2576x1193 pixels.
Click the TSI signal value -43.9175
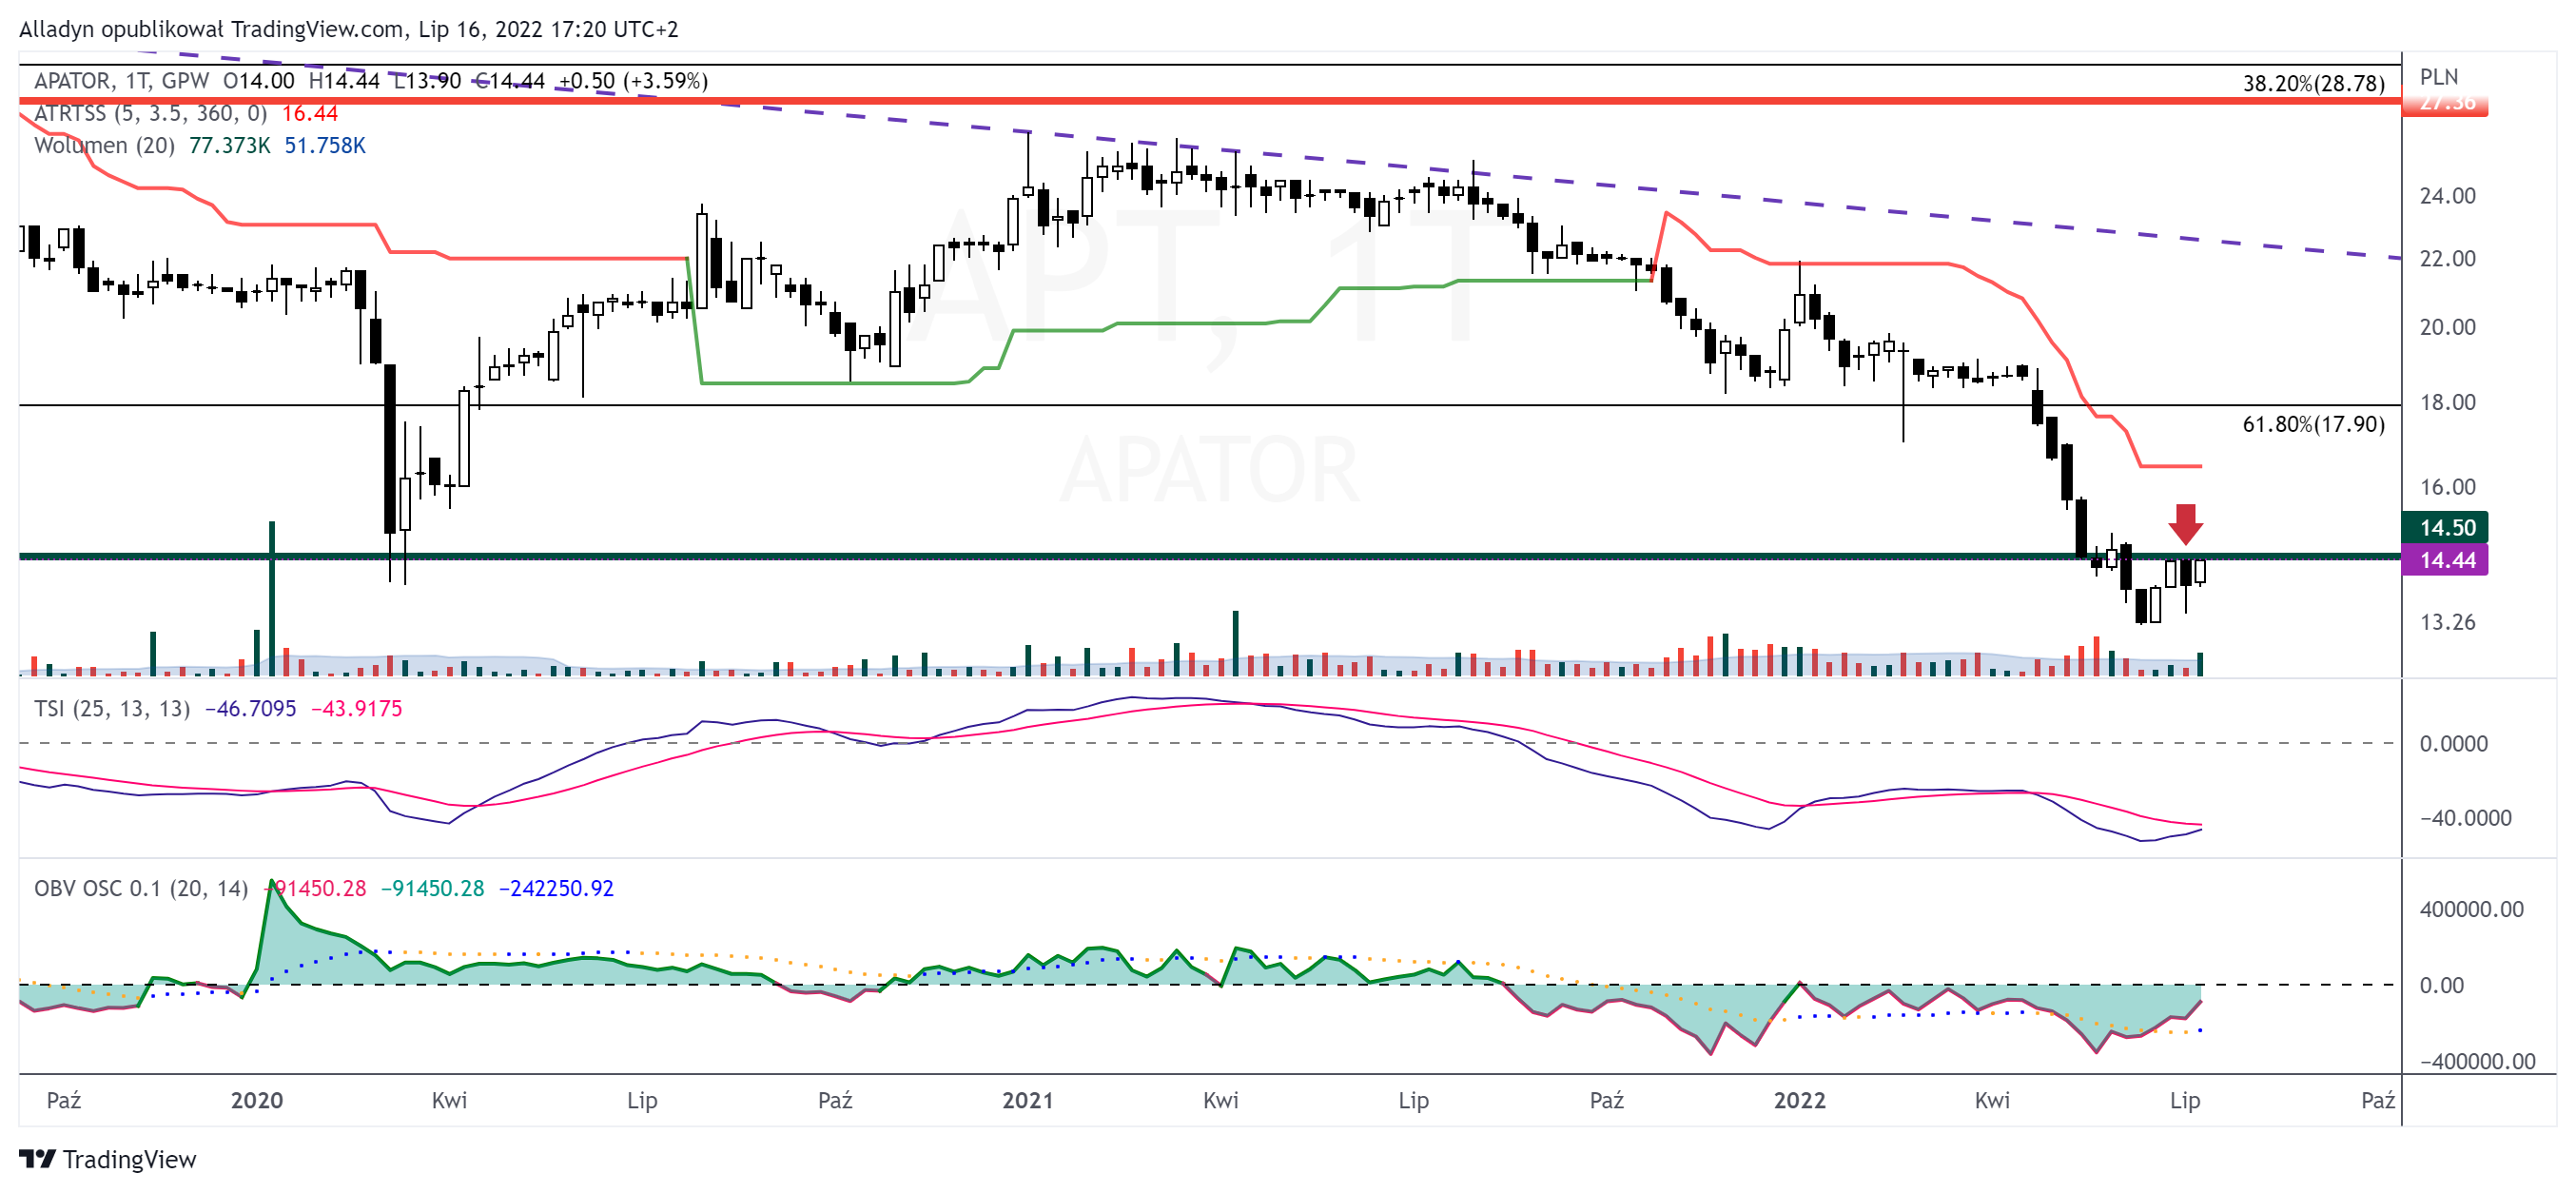pyautogui.click(x=356, y=709)
